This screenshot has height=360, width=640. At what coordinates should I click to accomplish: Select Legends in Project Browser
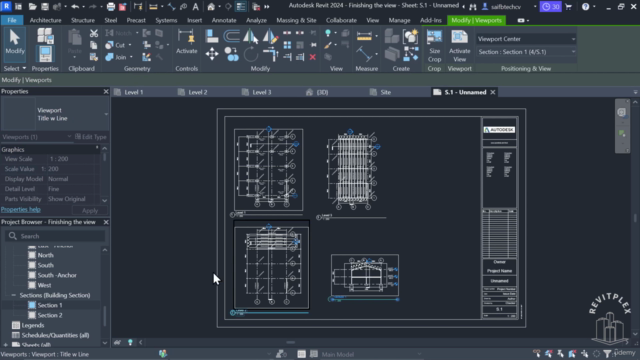coord(32,325)
